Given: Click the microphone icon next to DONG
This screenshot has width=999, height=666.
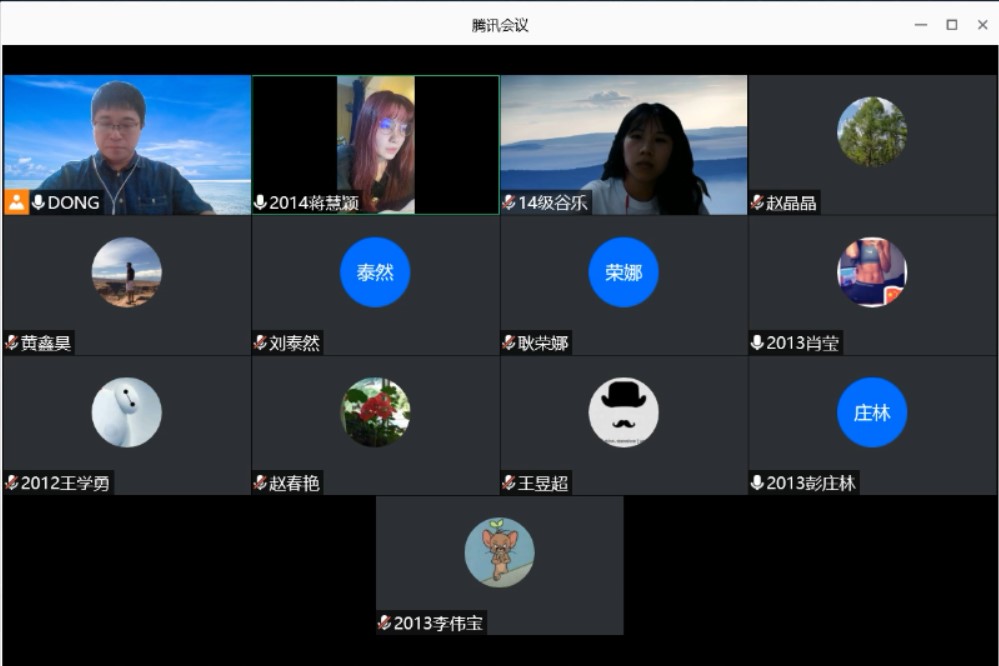Looking at the screenshot, I should click(x=39, y=203).
